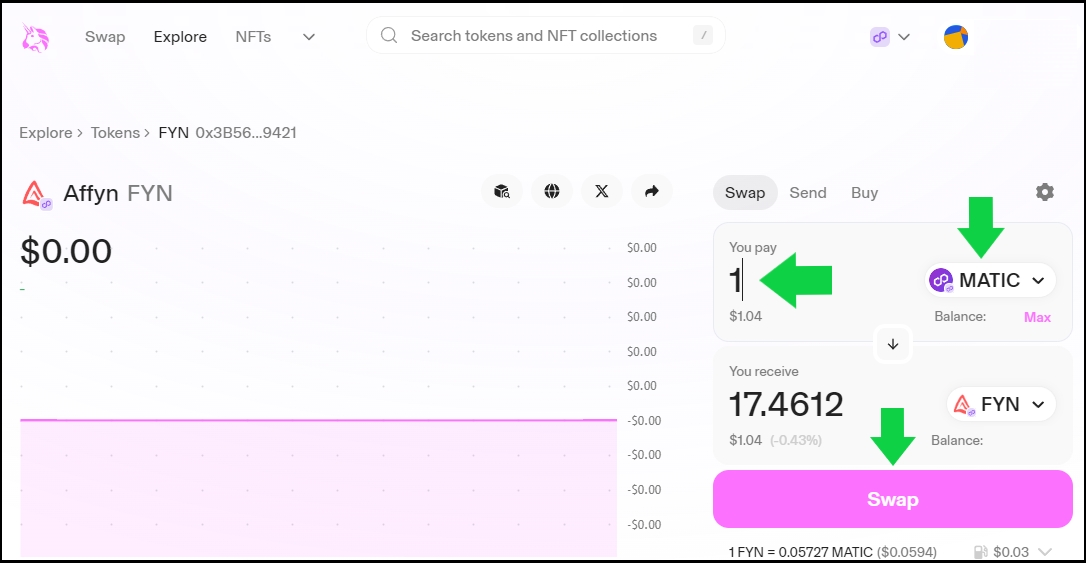Screen dimensions: 1086x563
Task: Expand the navigation more-options chevron
Action: [x=309, y=37]
